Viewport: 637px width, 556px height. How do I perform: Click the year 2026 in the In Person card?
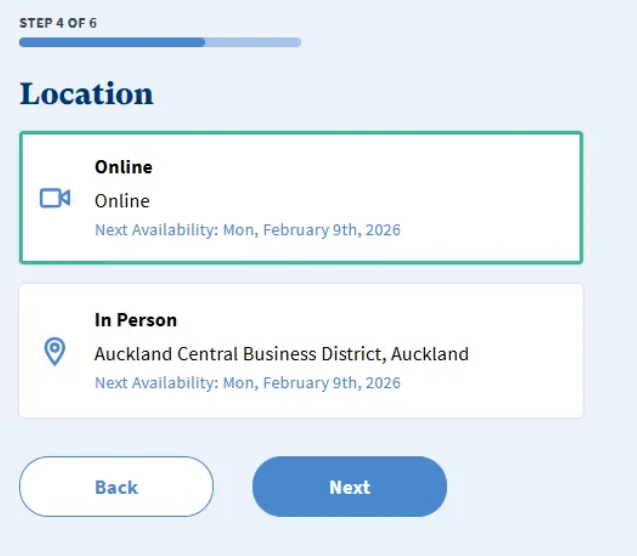[383, 383]
